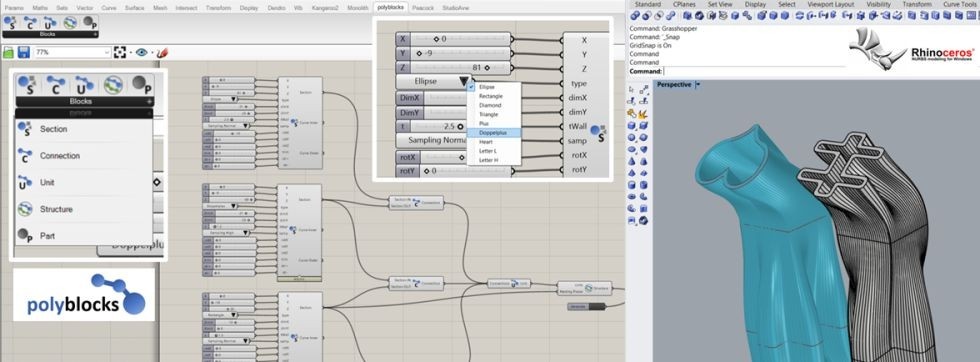The height and width of the screenshot is (362, 980).
Task: Select Diamond in the shape list
Action: (x=494, y=106)
